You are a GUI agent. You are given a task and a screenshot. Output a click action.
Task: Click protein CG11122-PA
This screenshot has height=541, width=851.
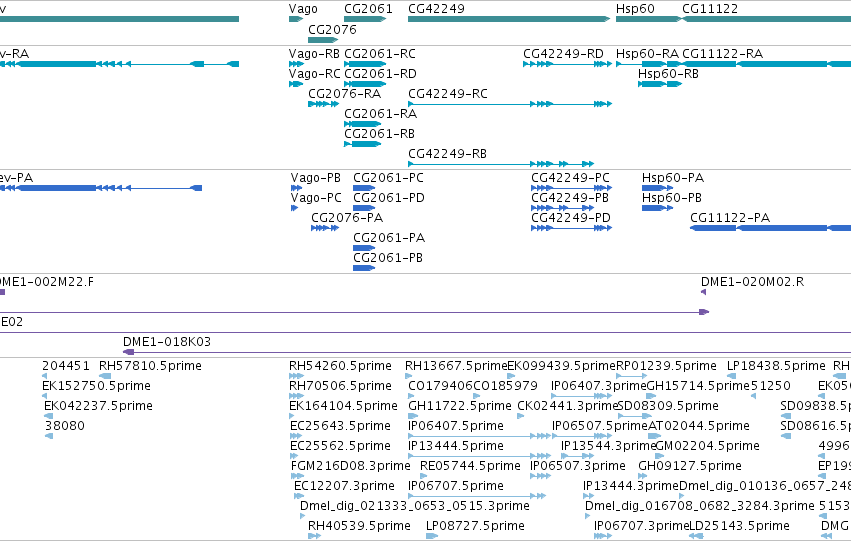730,218
